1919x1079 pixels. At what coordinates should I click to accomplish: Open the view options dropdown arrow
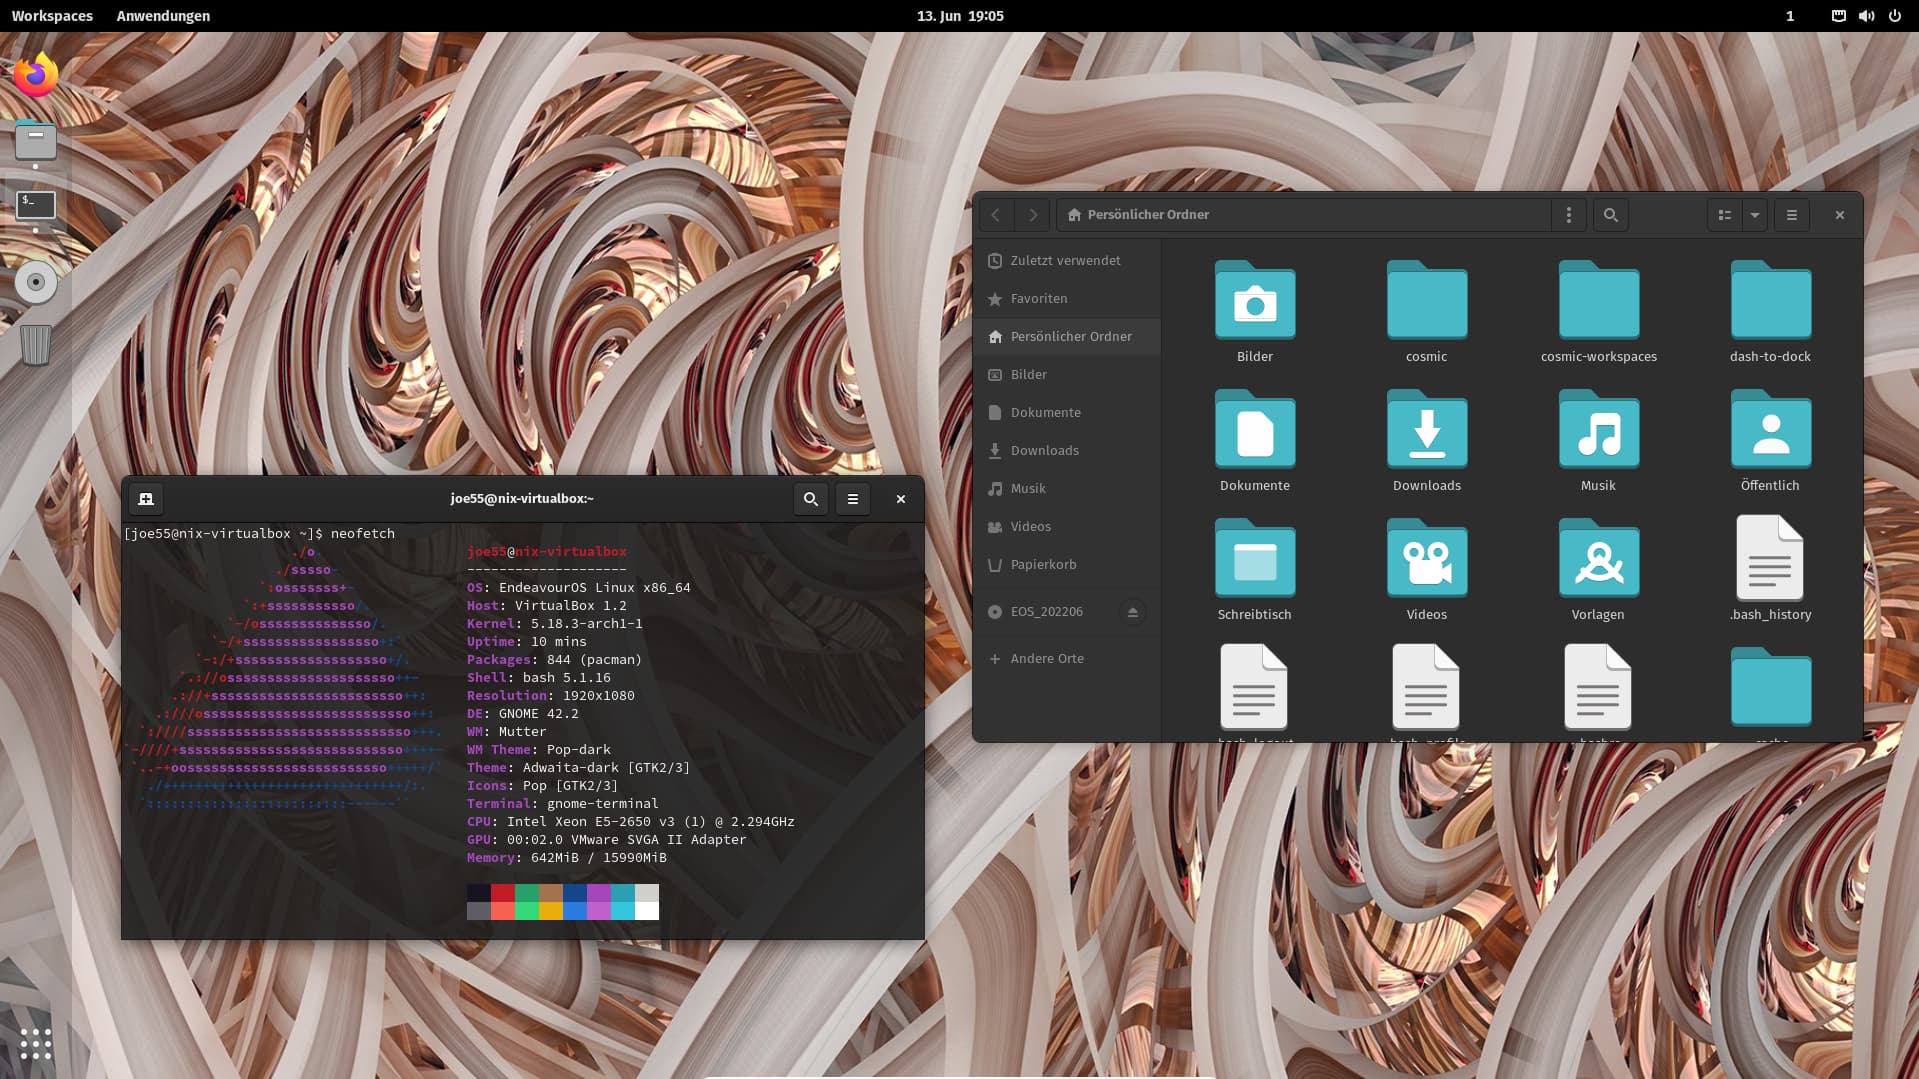point(1755,215)
